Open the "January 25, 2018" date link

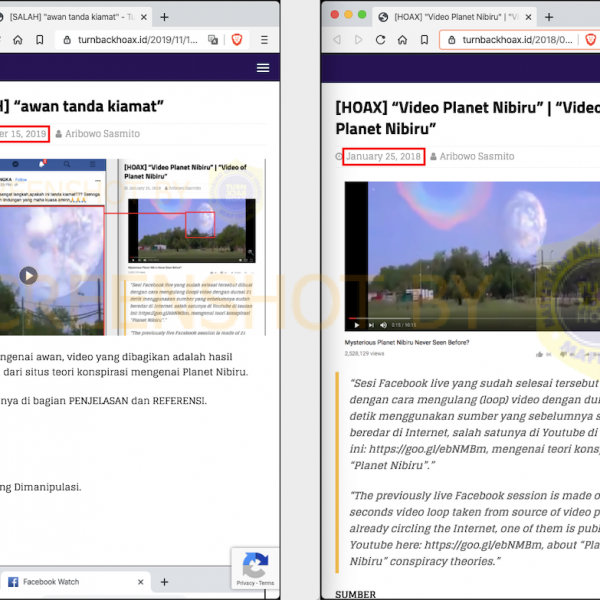tap(383, 156)
